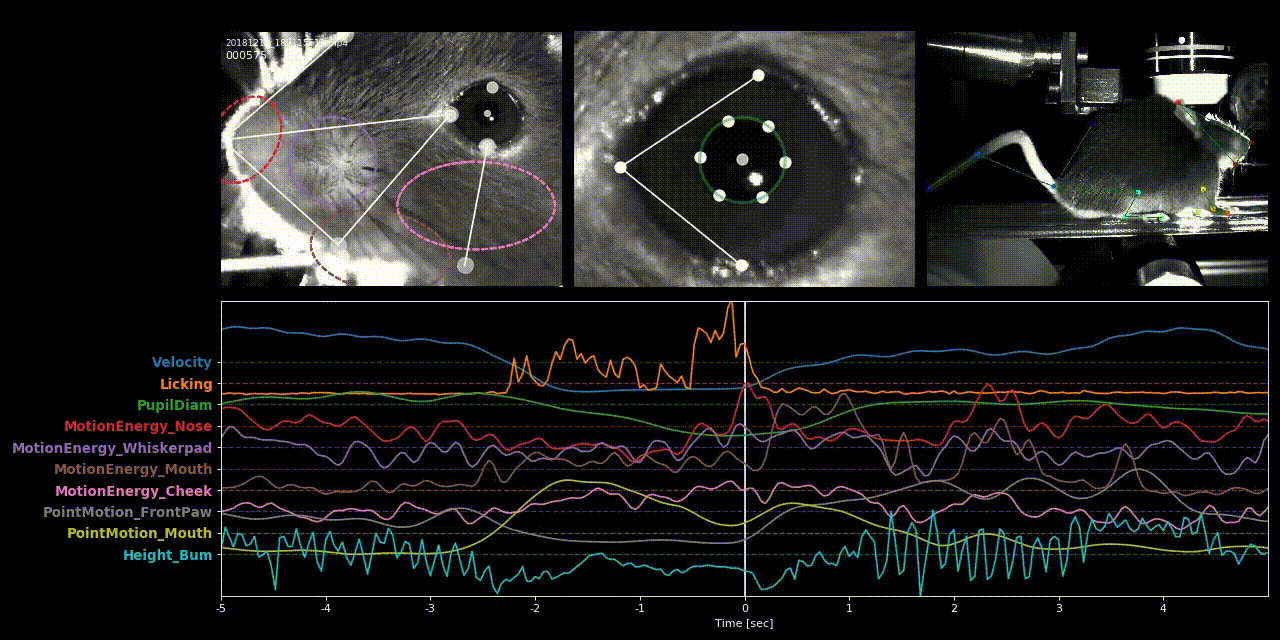
Task: Click the -4 tick on the time axis
Action: (x=326, y=607)
